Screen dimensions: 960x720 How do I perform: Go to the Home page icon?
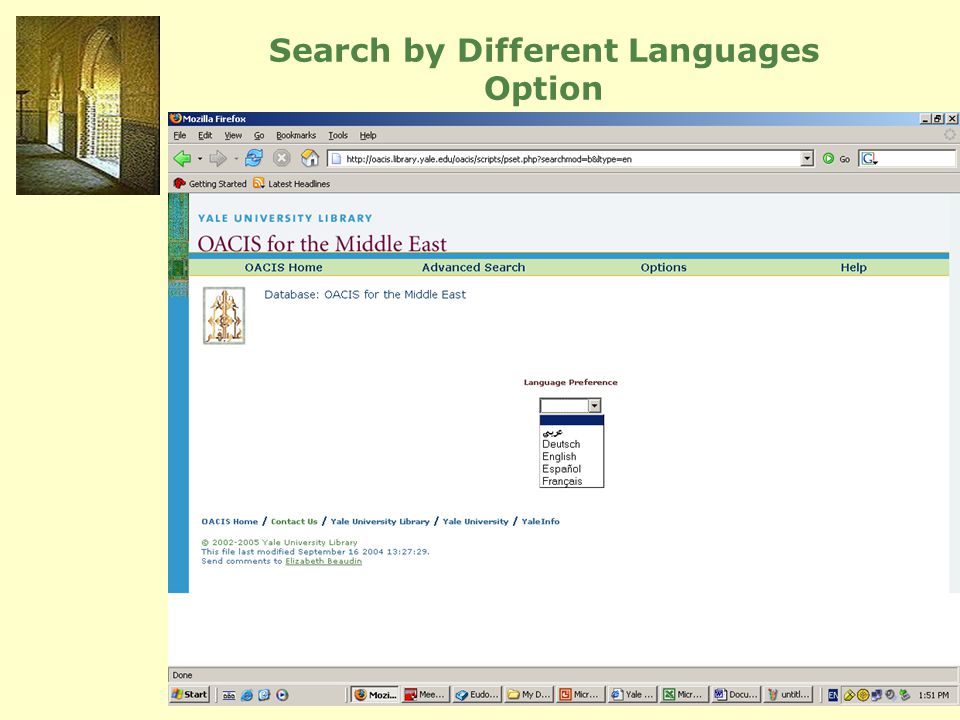310,158
